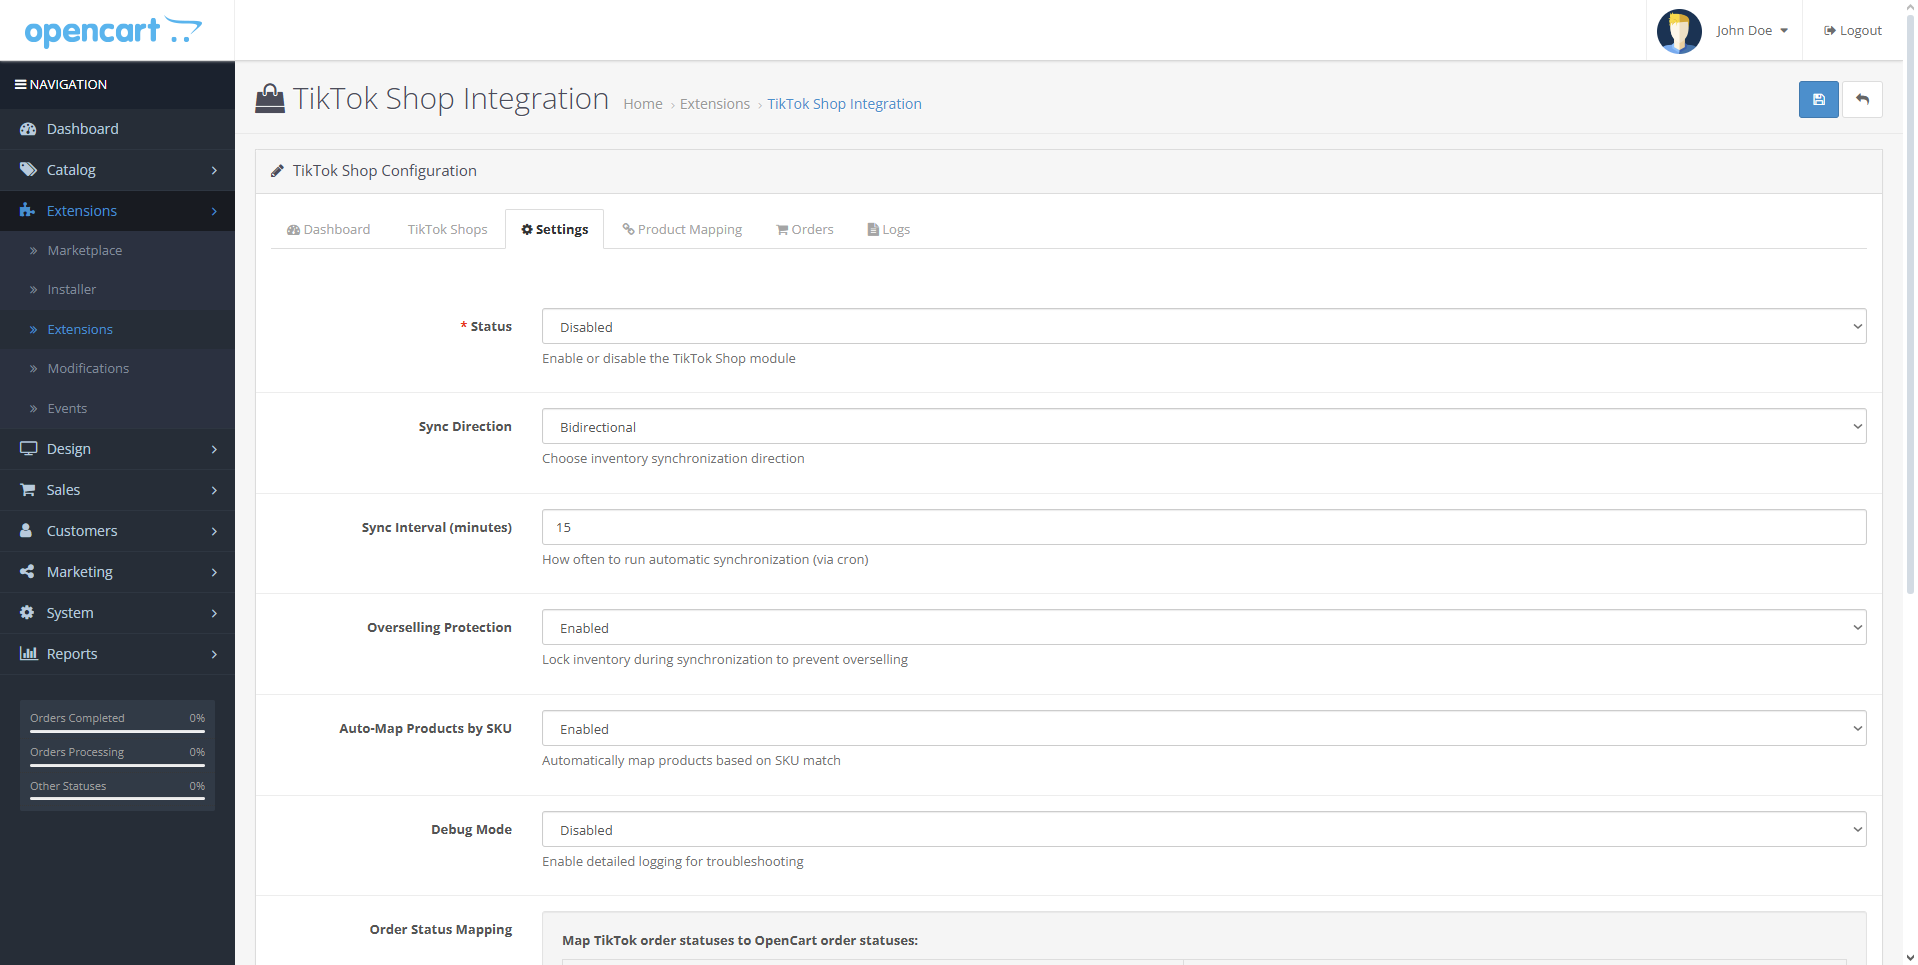Click the blue save floppy-disk icon
1918x965 pixels.
1818,100
